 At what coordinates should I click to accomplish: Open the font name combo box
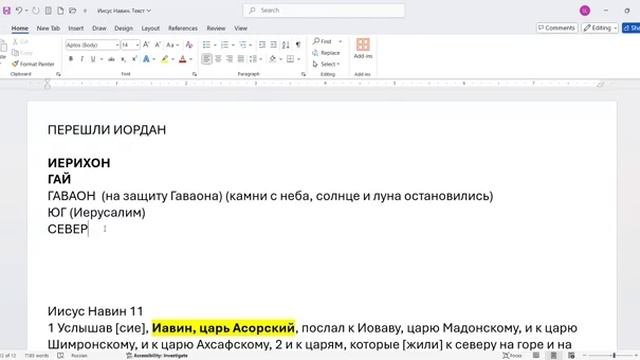92,45
